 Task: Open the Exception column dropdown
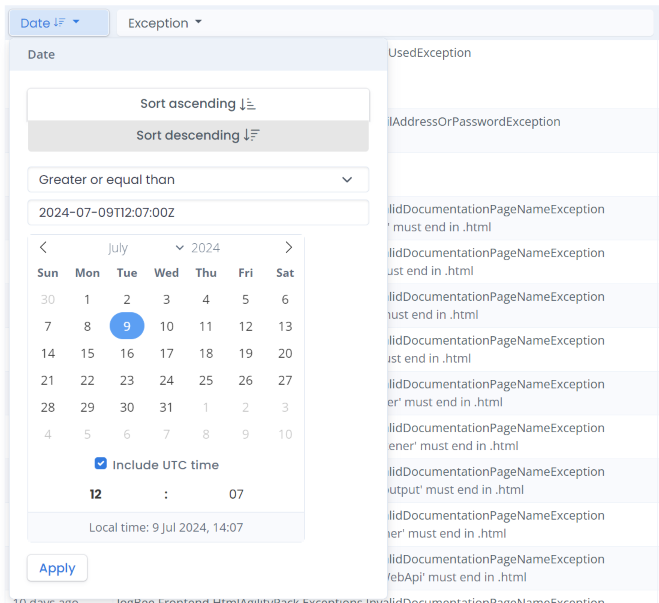click(x=164, y=22)
